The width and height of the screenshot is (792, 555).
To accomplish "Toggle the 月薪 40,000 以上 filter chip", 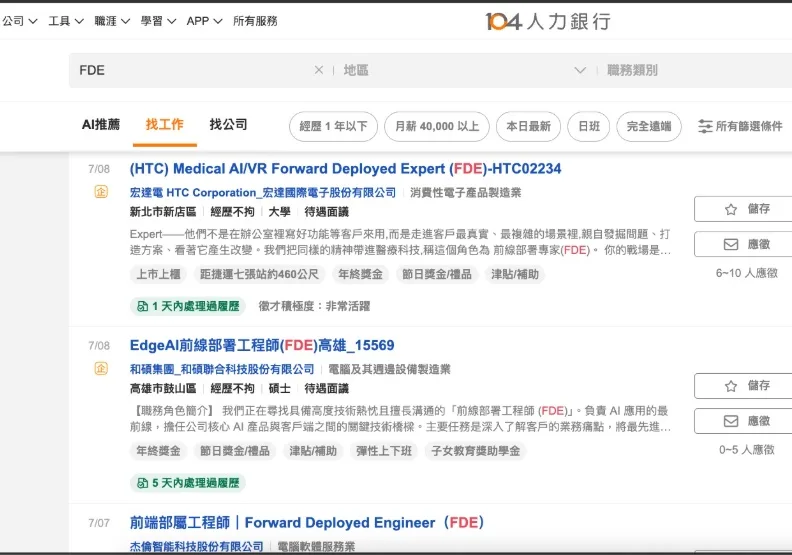I will coord(437,126).
